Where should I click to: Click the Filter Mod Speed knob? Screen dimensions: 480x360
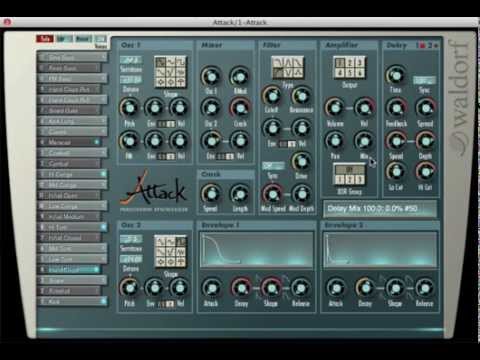272,194
